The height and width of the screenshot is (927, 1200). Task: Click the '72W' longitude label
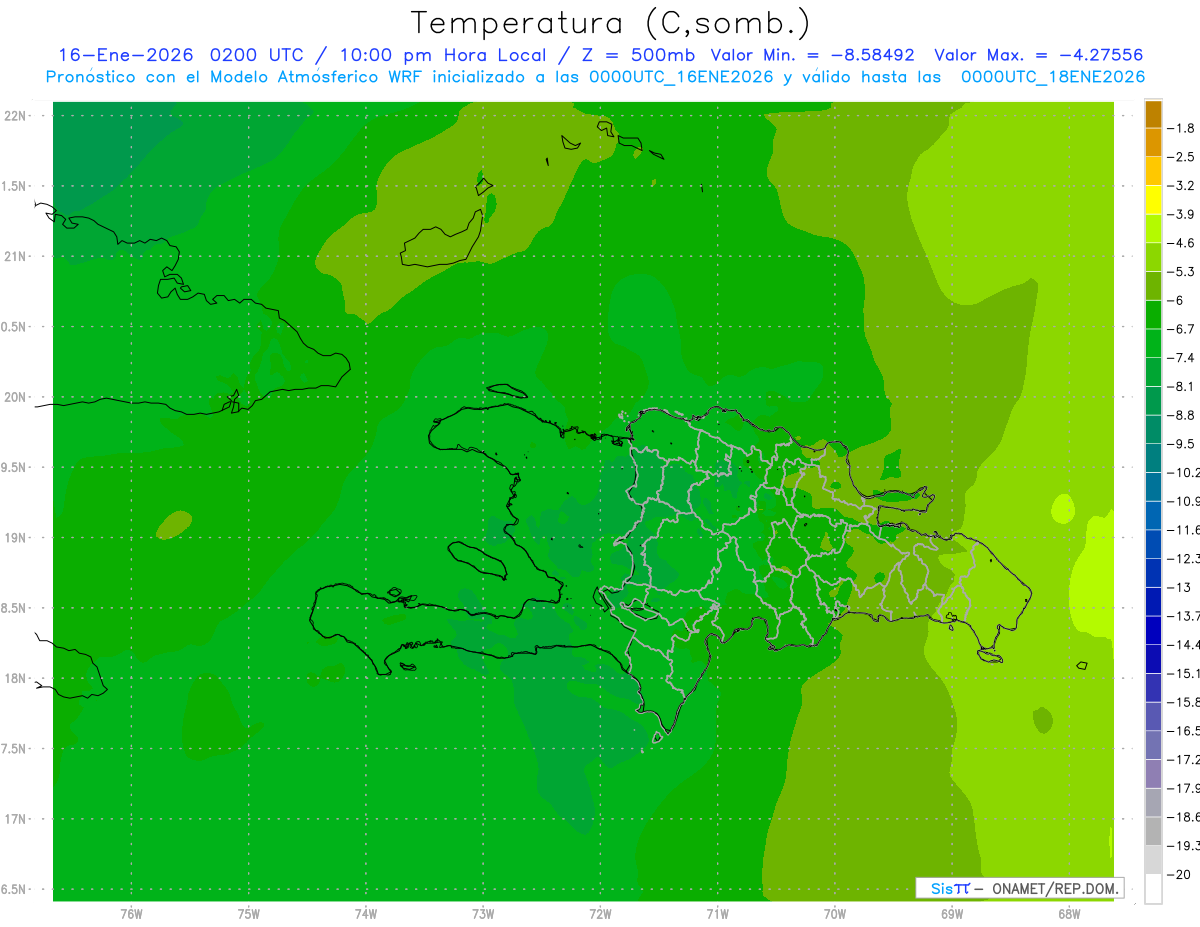tap(600, 913)
